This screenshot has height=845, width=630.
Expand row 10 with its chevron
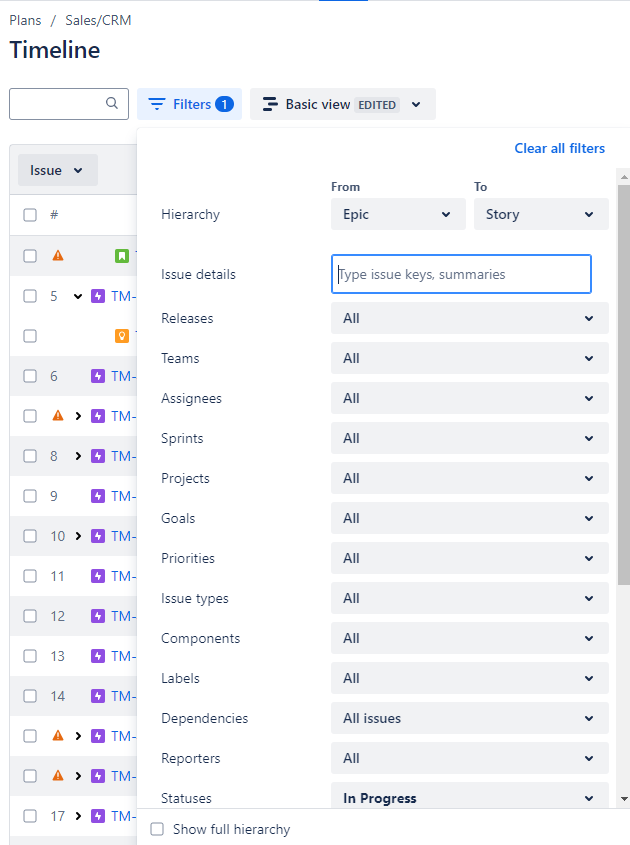(x=78, y=536)
